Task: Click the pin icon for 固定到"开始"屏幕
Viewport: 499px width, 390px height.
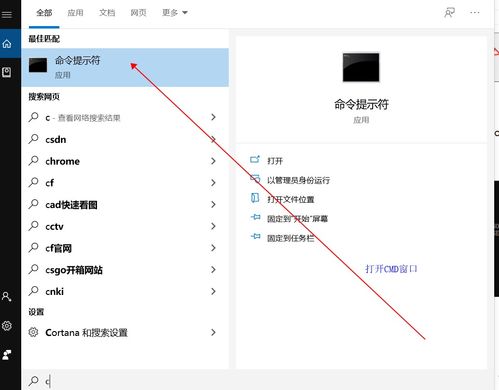Action: [255, 217]
